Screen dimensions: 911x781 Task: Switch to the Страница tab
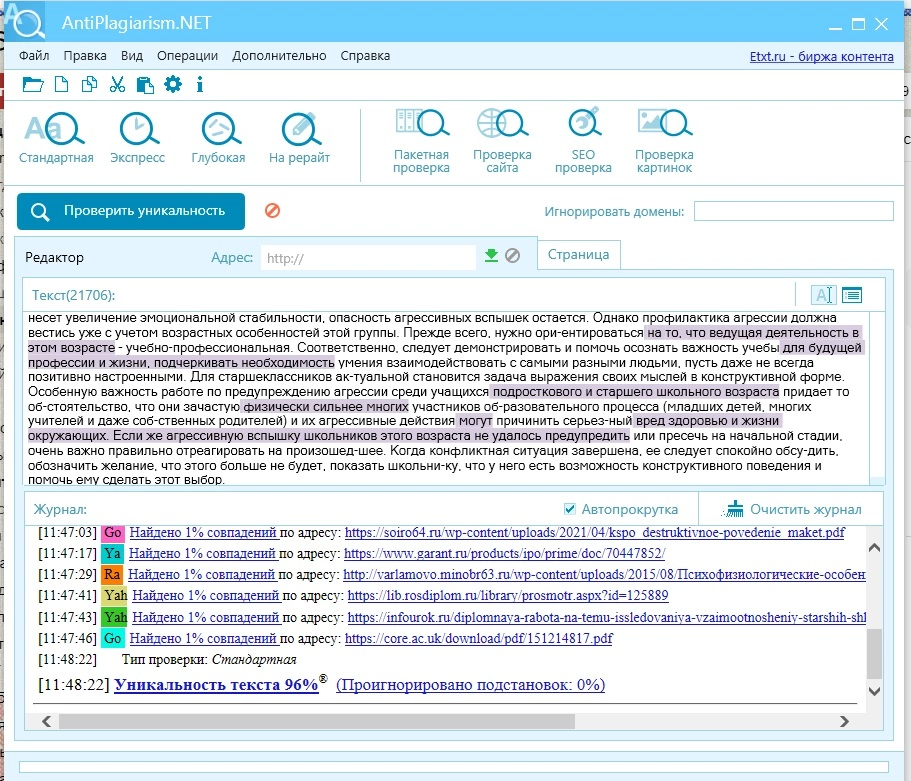(x=578, y=255)
